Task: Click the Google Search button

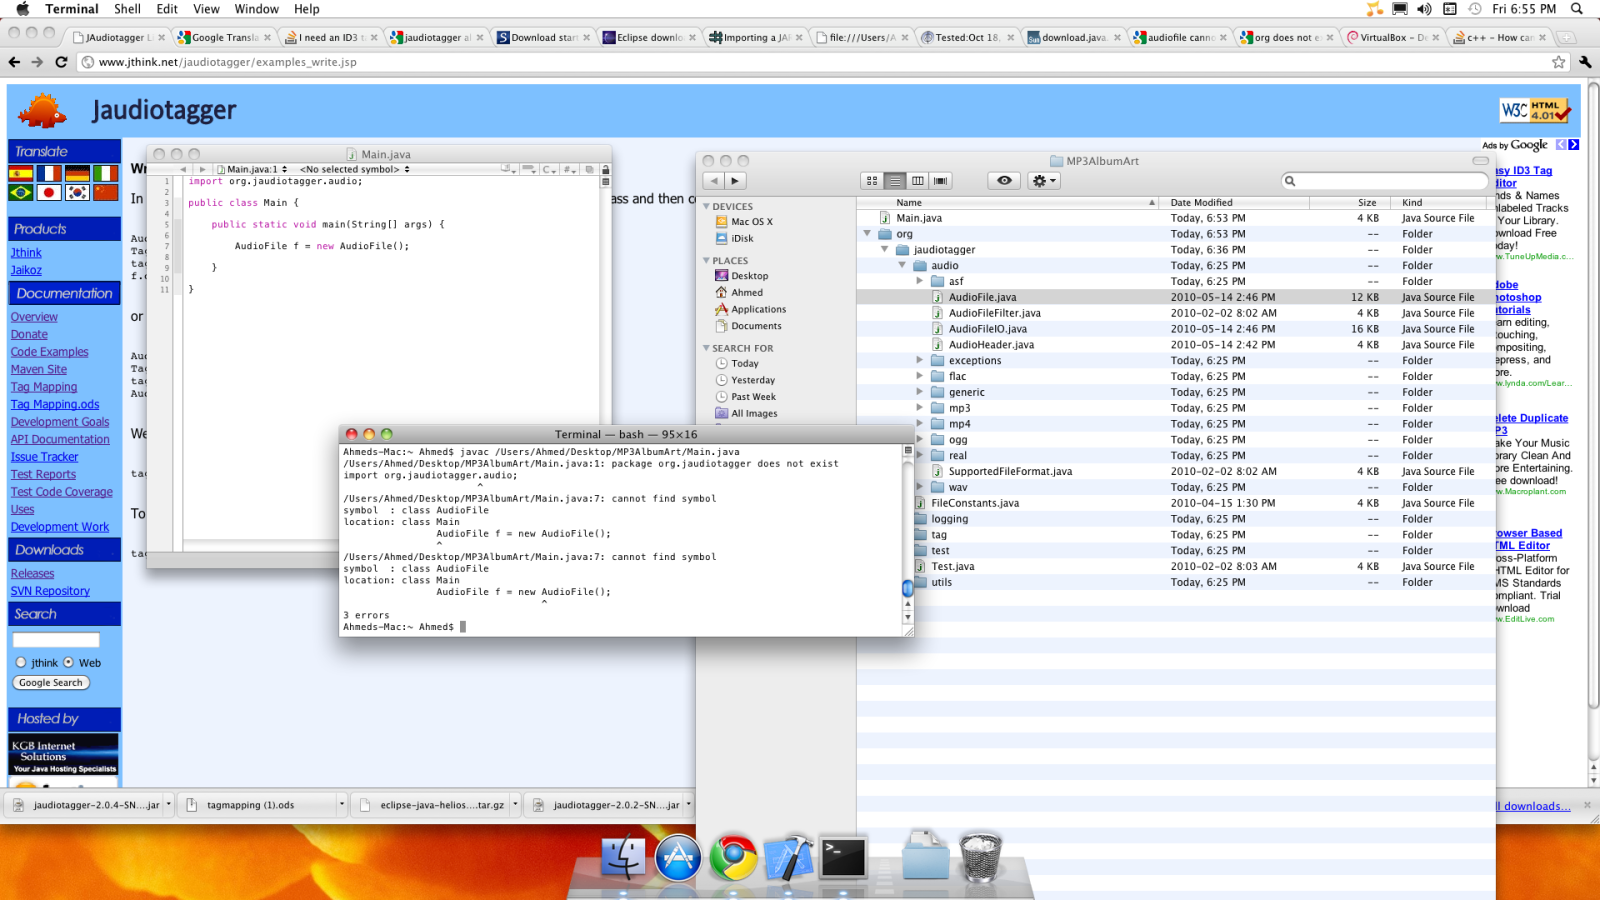Action: pos(51,683)
